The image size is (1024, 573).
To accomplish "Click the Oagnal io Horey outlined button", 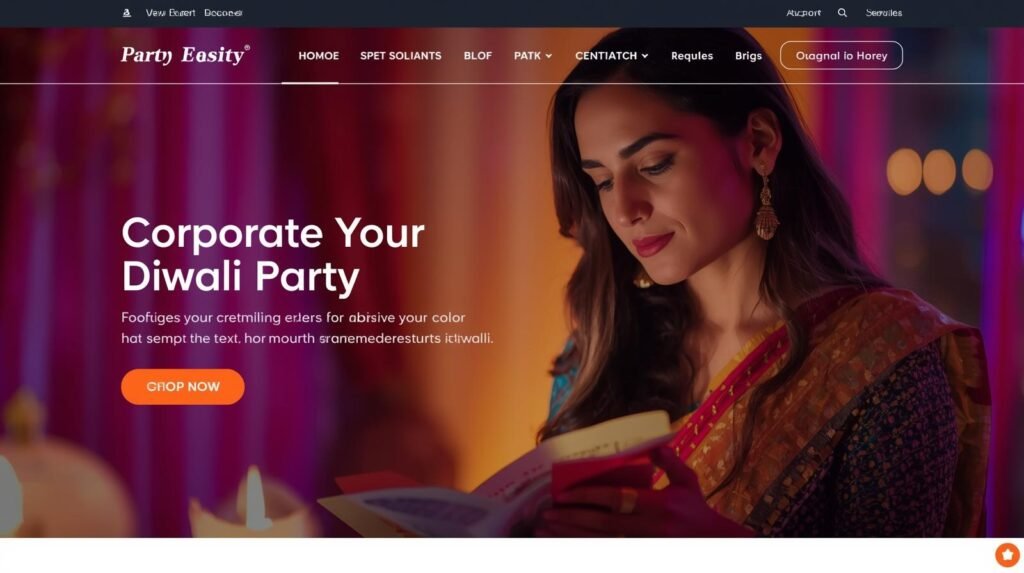I will tap(841, 56).
